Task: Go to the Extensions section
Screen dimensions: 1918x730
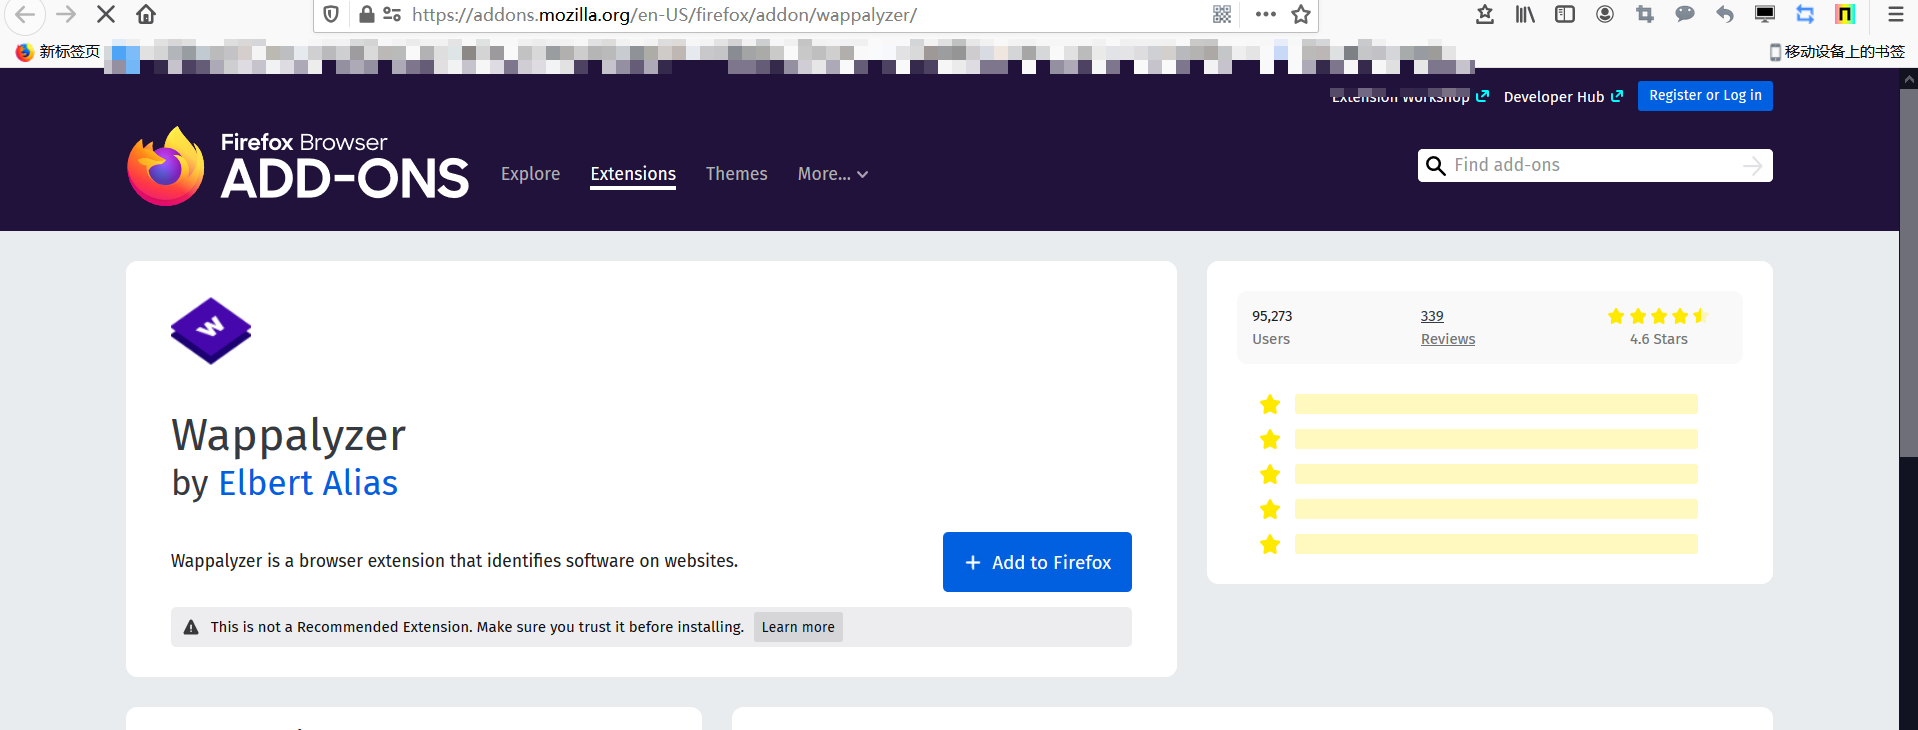Action: (x=633, y=174)
